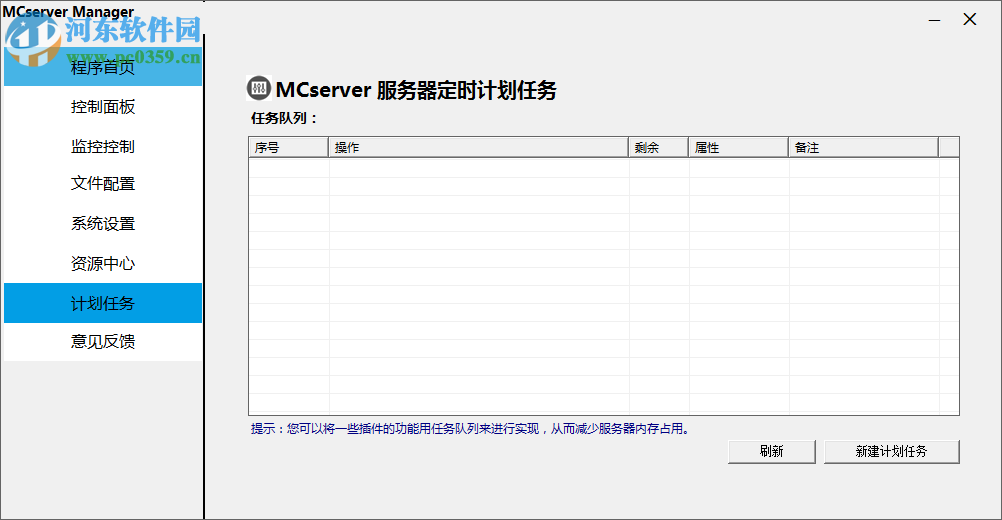This screenshot has width=1002, height=520.
Task: Click the 任务队列 label text
Action: [x=284, y=118]
